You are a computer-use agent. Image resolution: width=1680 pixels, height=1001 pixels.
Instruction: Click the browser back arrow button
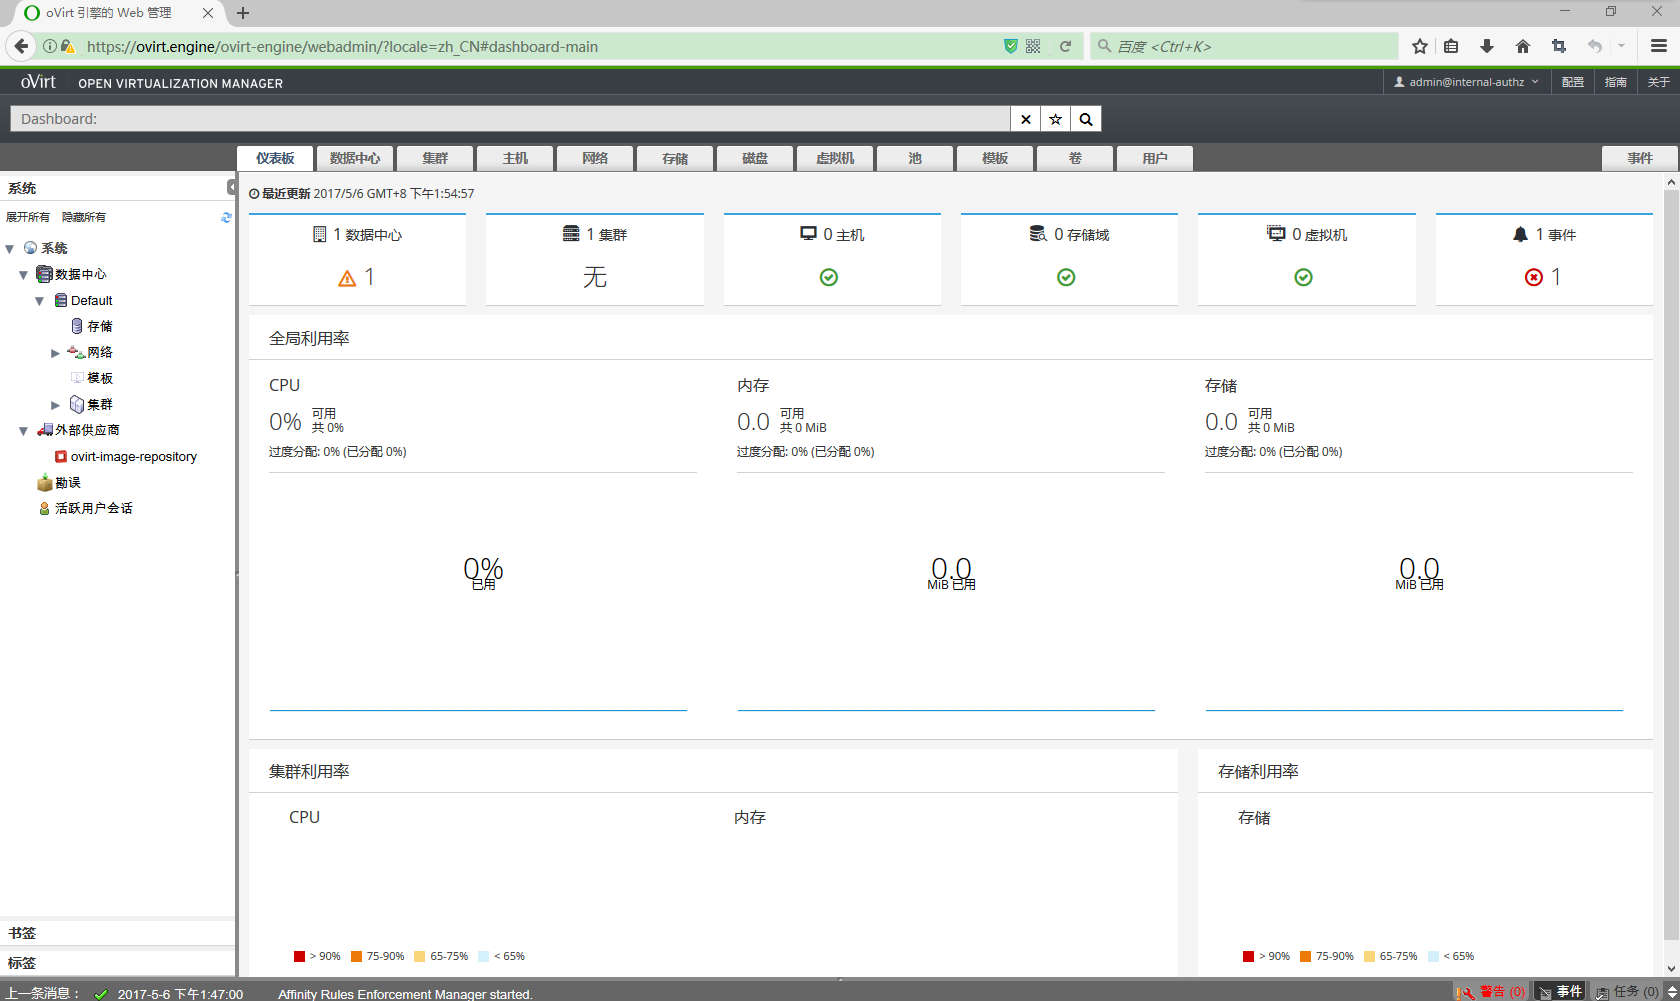(x=21, y=46)
